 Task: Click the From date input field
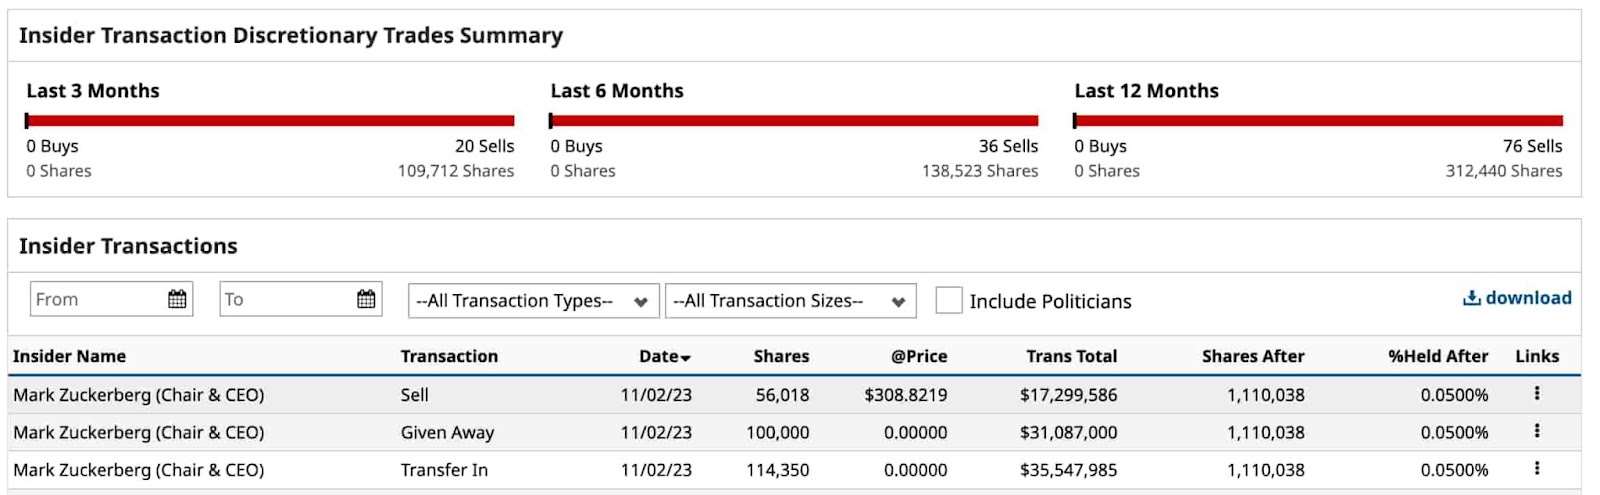[95, 299]
